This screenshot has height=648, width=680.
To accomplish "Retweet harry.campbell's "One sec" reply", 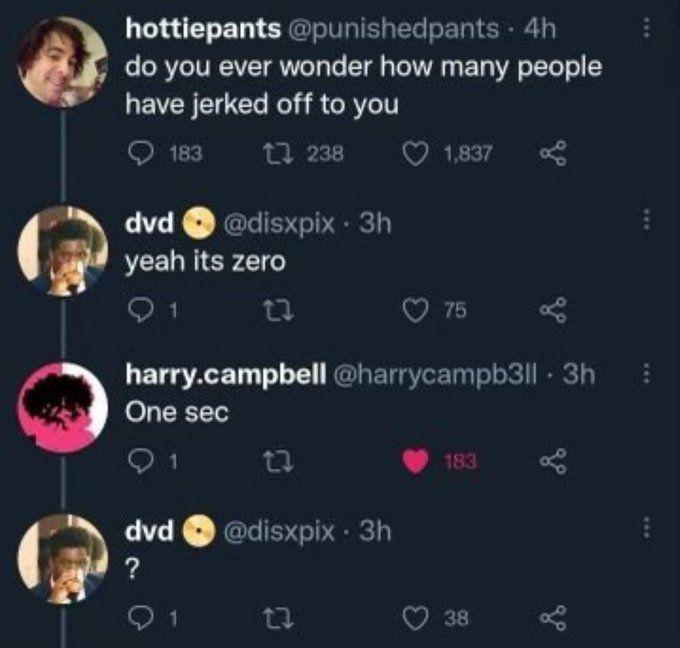I will 278,461.
